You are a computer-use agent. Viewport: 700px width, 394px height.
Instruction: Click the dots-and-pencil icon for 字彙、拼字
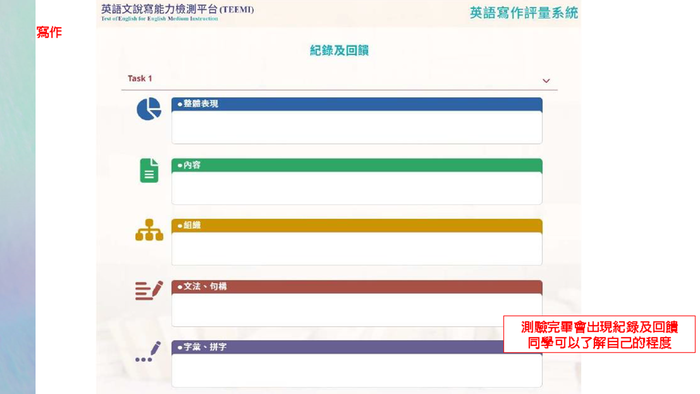148,352
